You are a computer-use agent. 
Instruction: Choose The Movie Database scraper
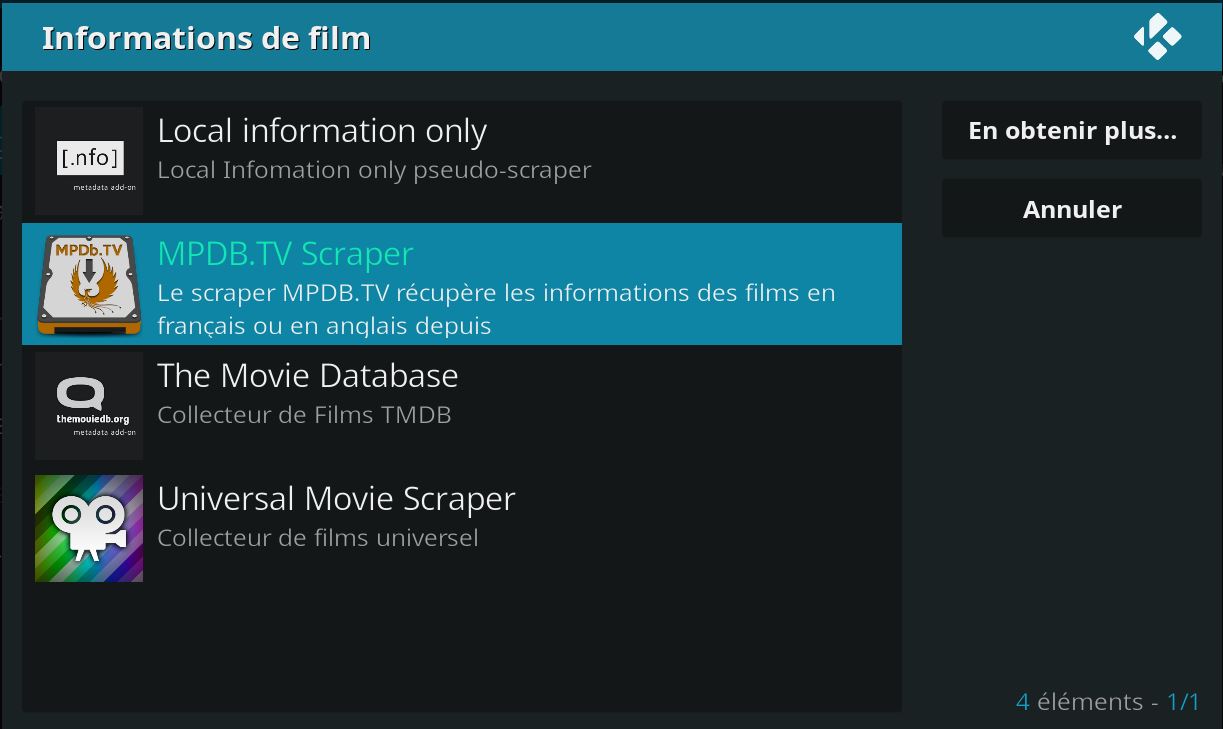pyautogui.click(x=308, y=375)
